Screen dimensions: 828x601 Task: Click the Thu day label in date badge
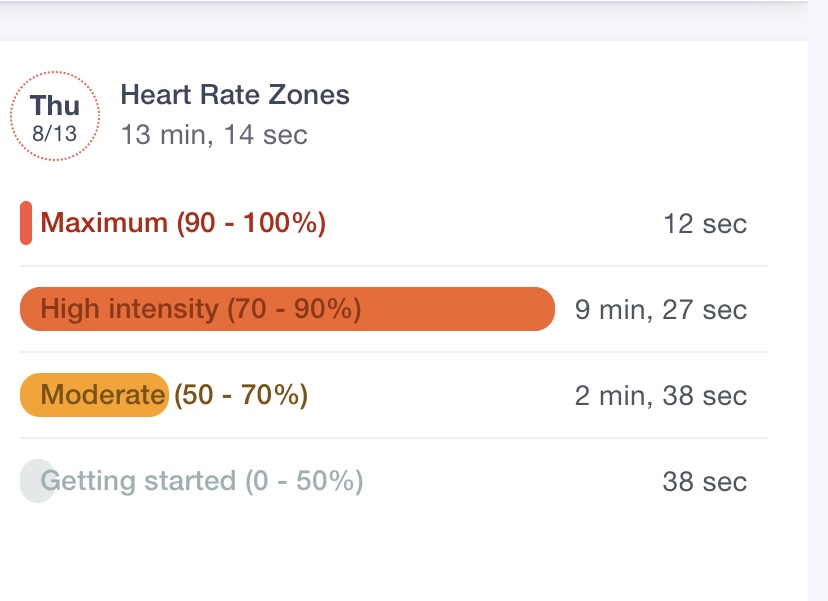(54, 106)
